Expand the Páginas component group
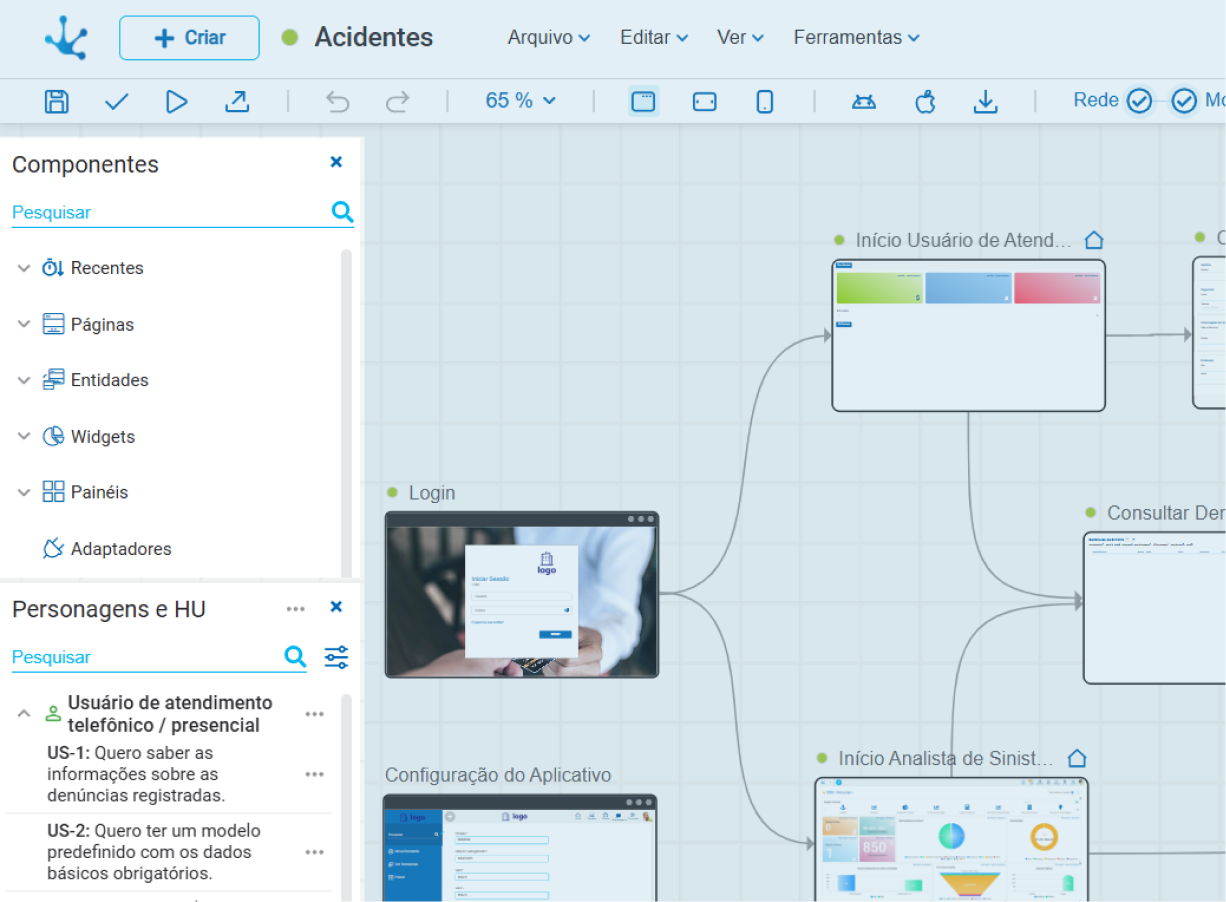Screen dimensions: 1226x902 [24, 324]
